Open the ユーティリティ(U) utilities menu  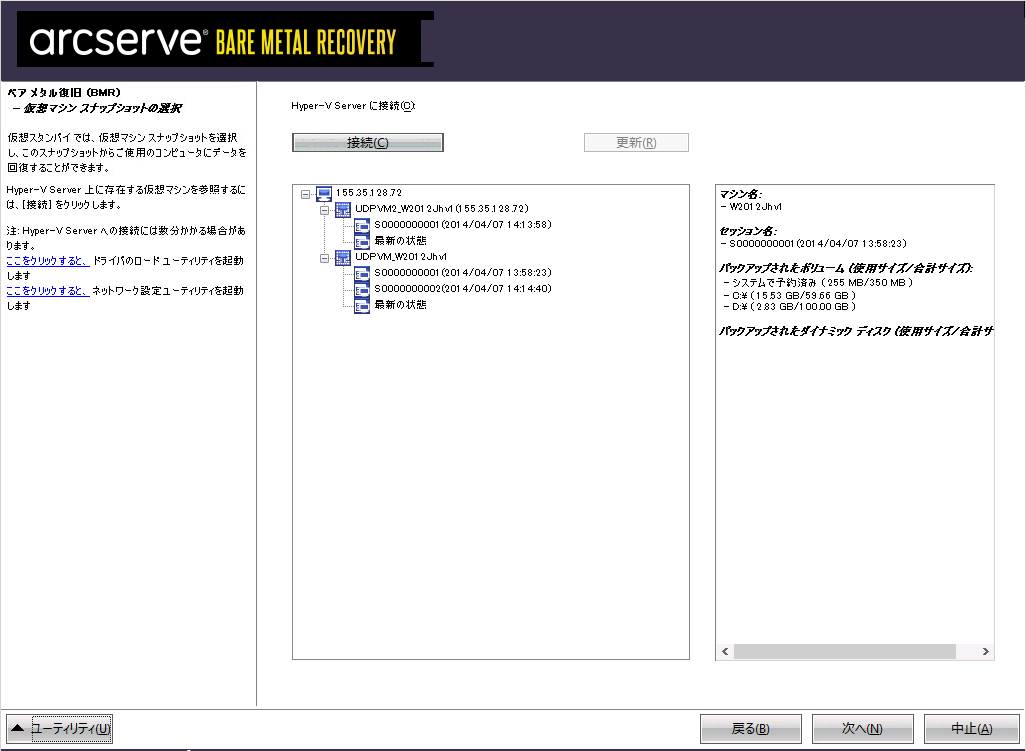click(60, 728)
